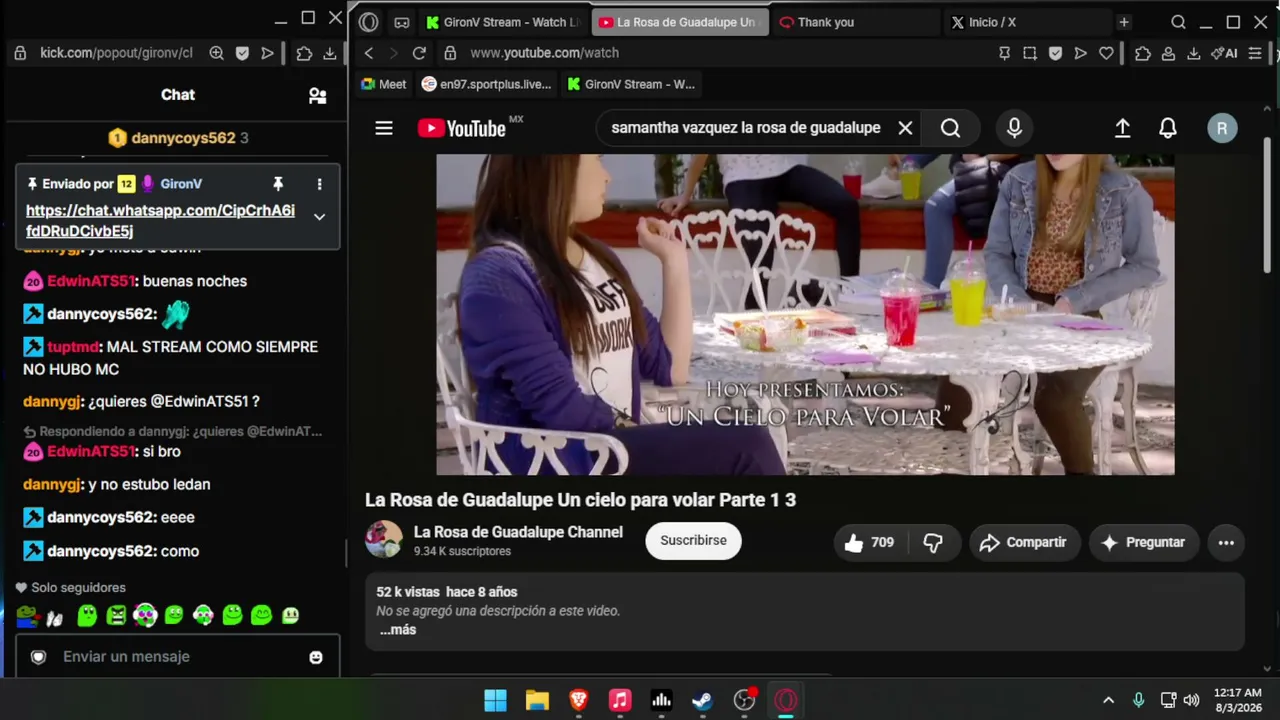Open the easy setup sliders icon

click(1255, 53)
